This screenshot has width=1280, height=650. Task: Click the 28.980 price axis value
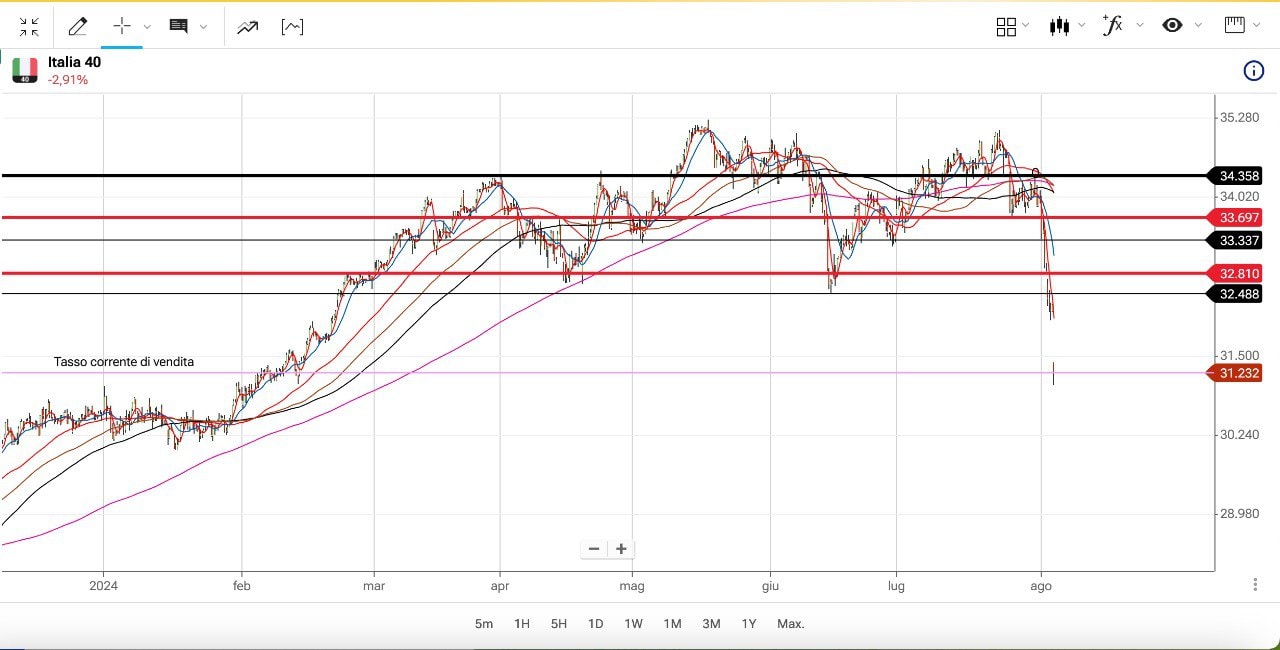click(x=1239, y=514)
